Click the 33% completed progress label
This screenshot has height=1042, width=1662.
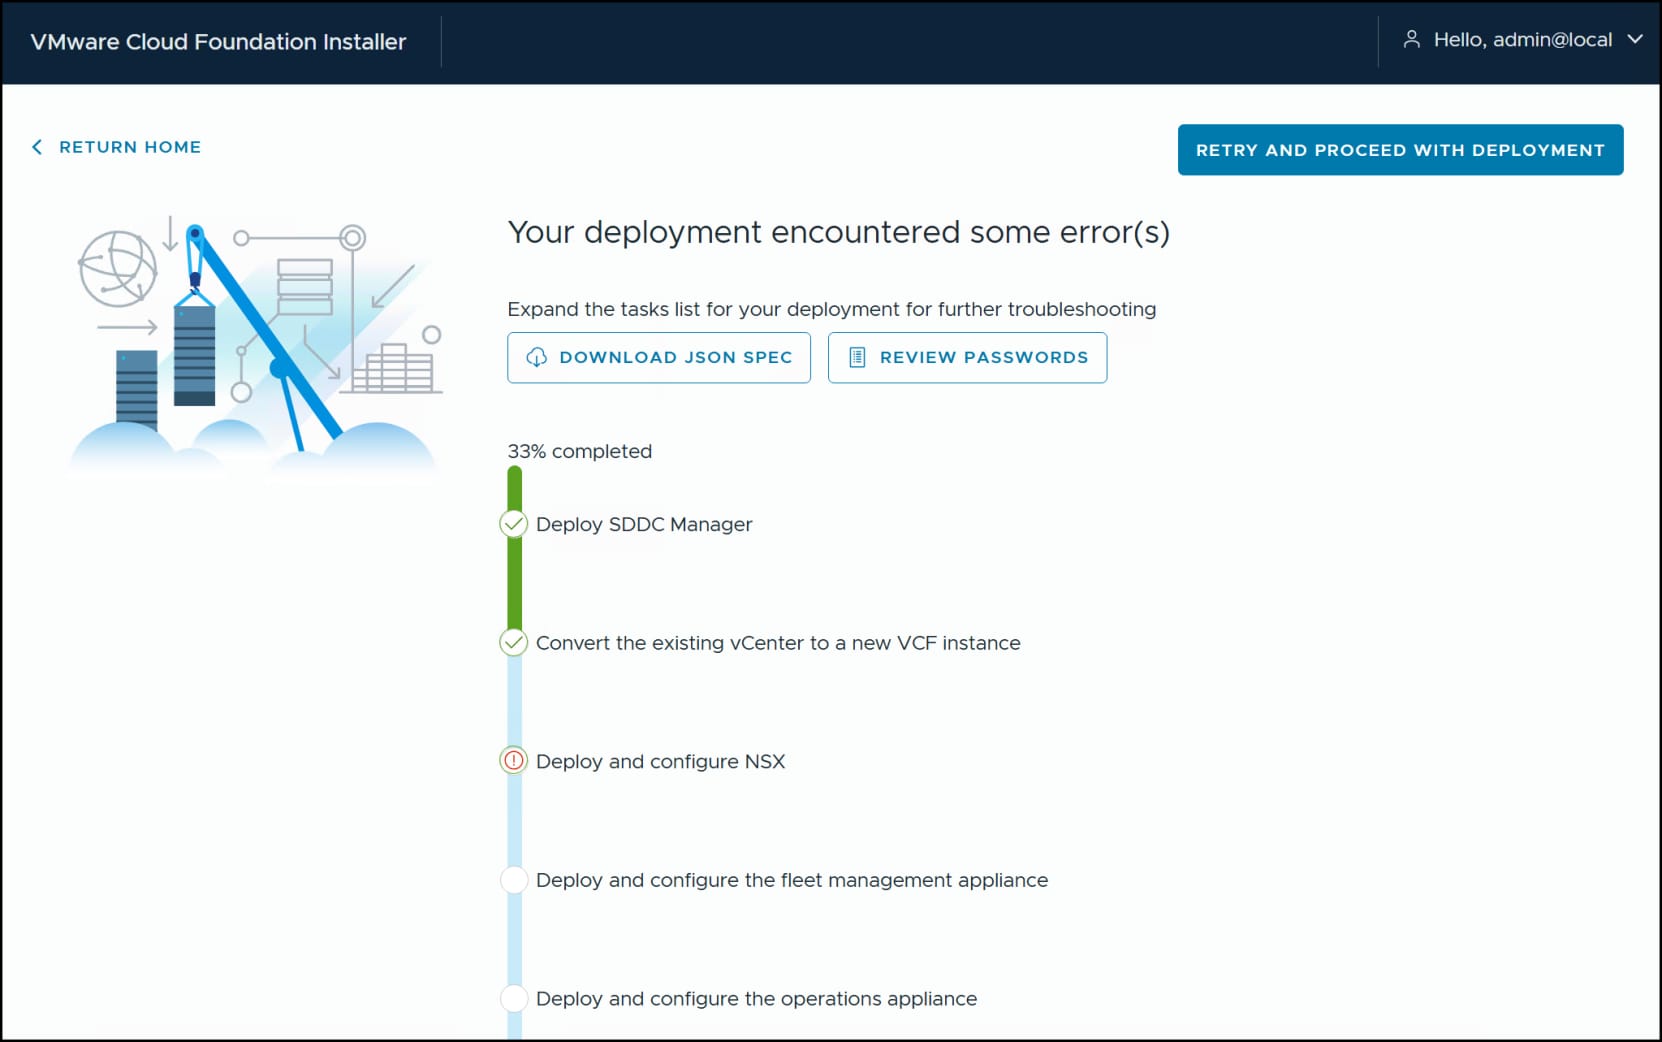pyautogui.click(x=580, y=451)
